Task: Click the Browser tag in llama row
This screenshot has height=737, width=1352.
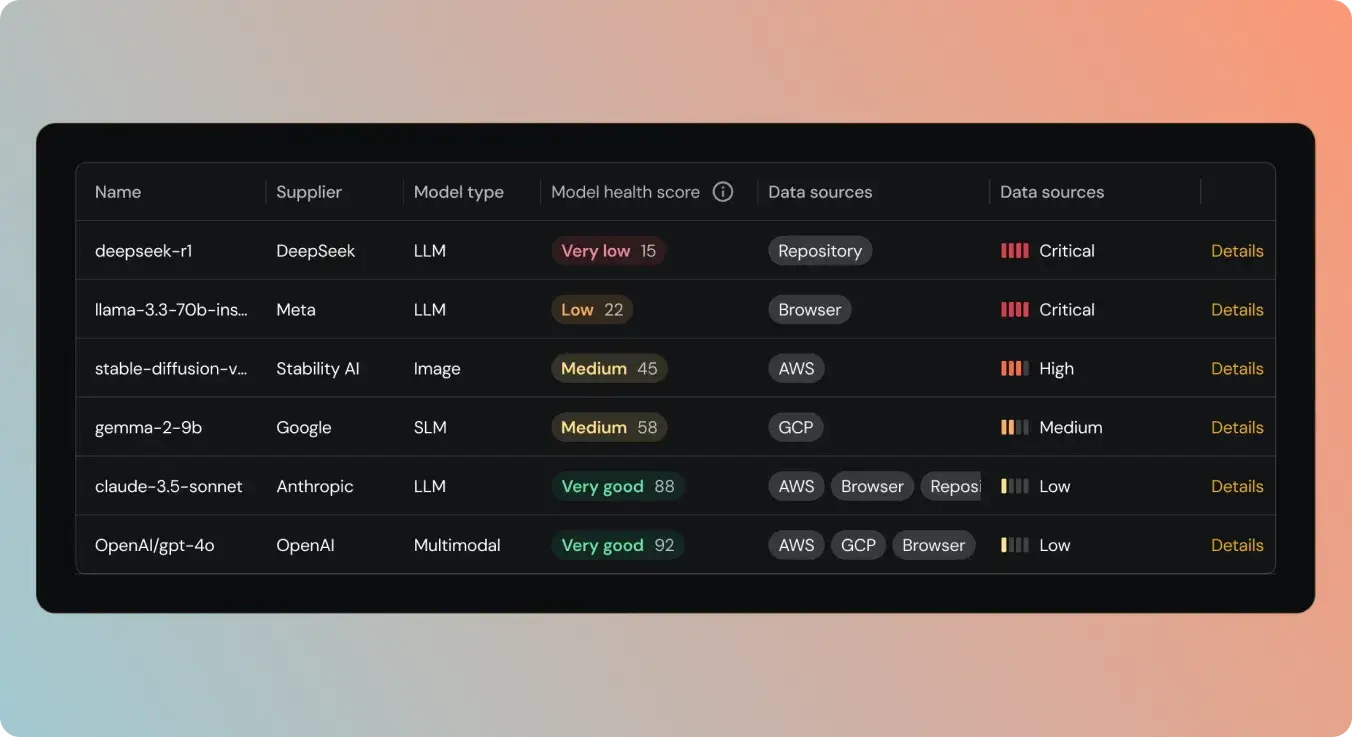Action: coord(809,310)
